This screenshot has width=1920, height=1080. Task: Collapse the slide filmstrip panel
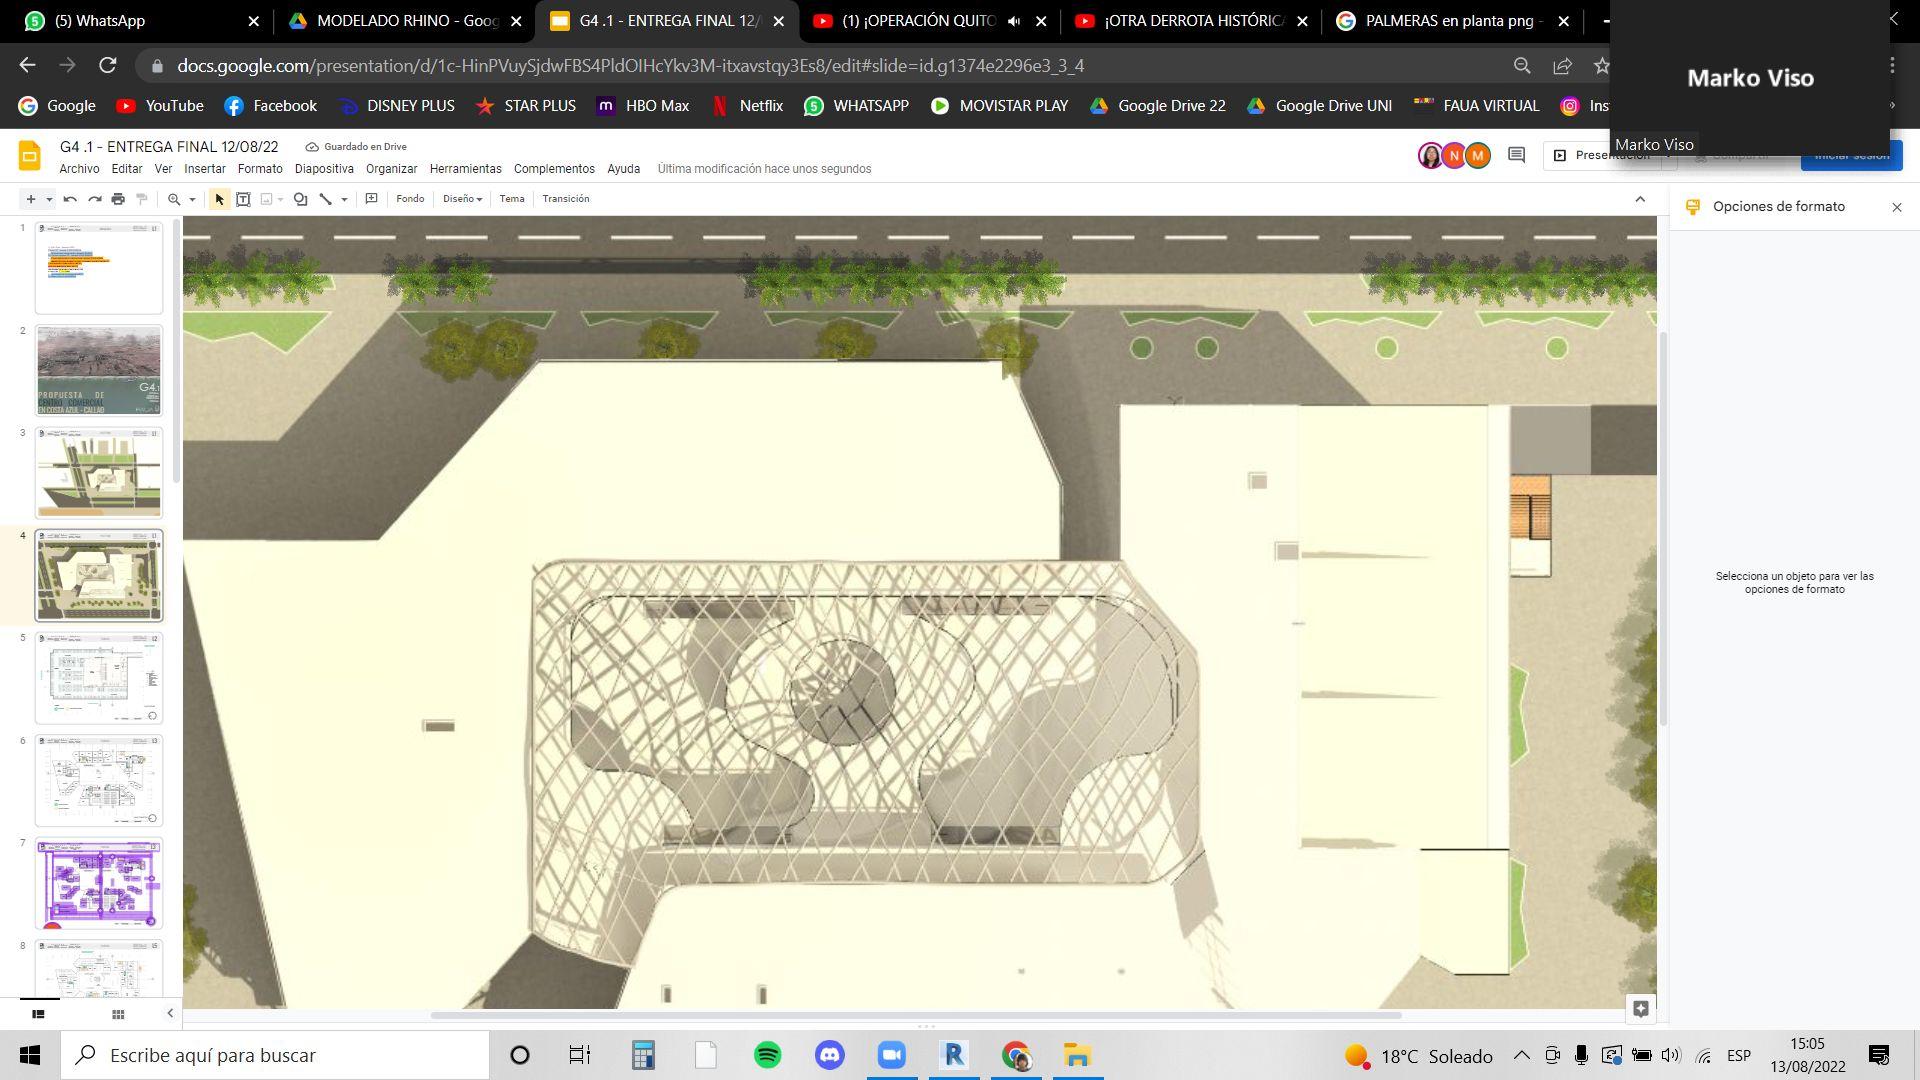tap(170, 1014)
